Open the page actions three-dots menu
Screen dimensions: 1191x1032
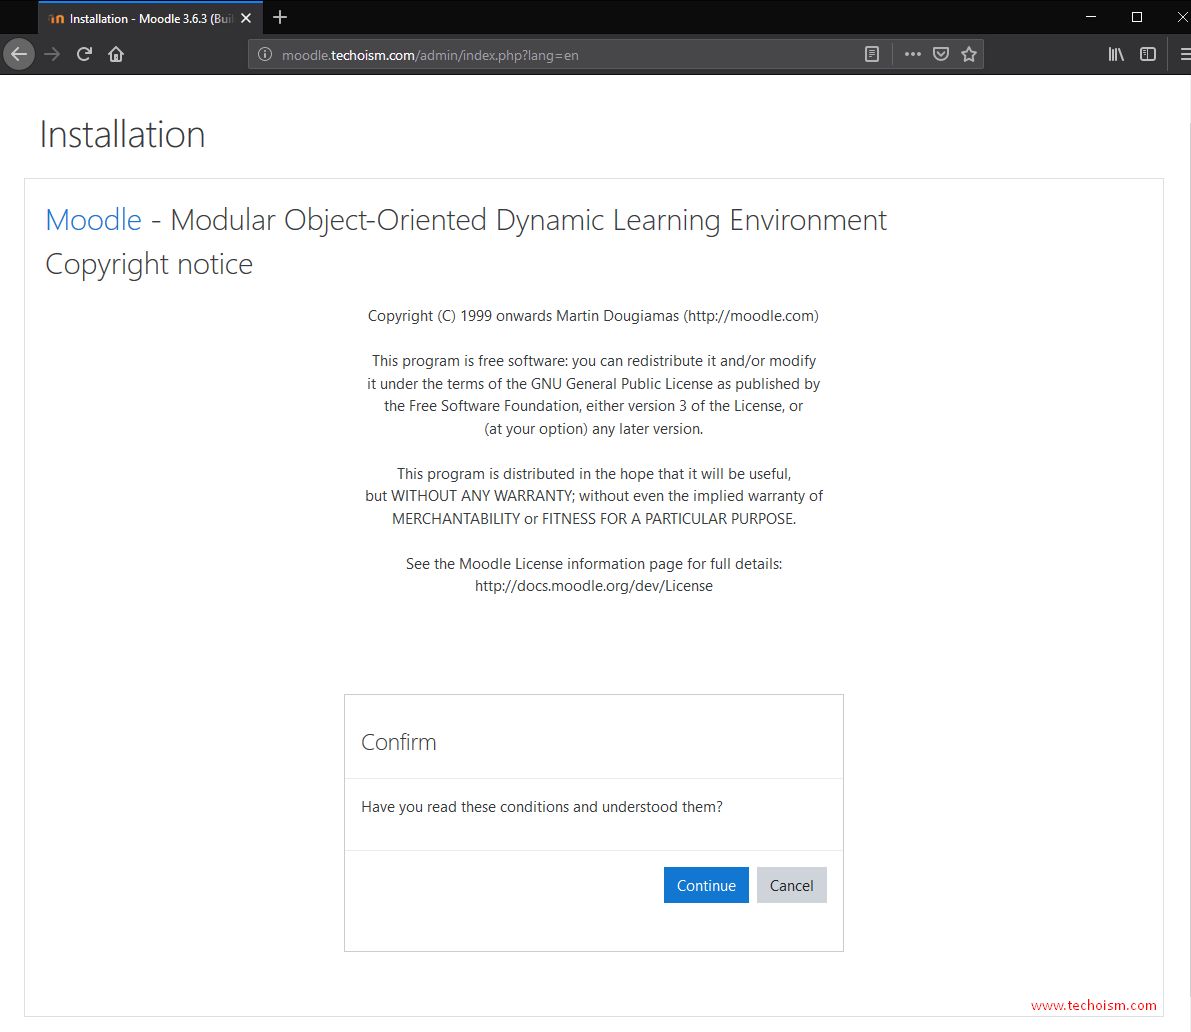pyautogui.click(x=912, y=54)
